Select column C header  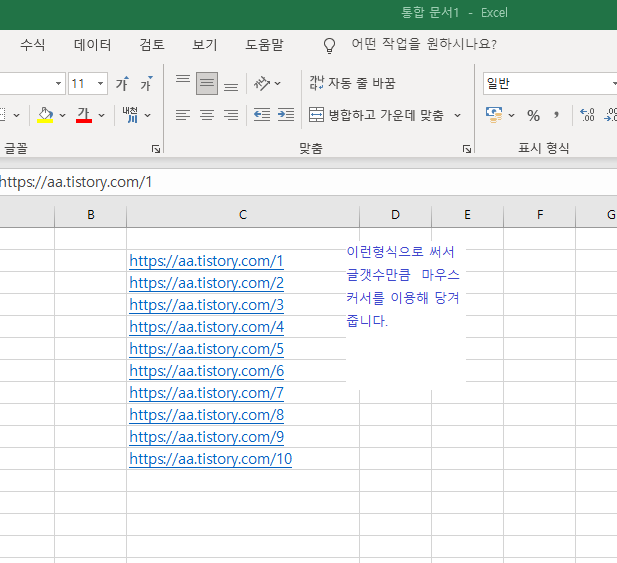[x=243, y=215]
